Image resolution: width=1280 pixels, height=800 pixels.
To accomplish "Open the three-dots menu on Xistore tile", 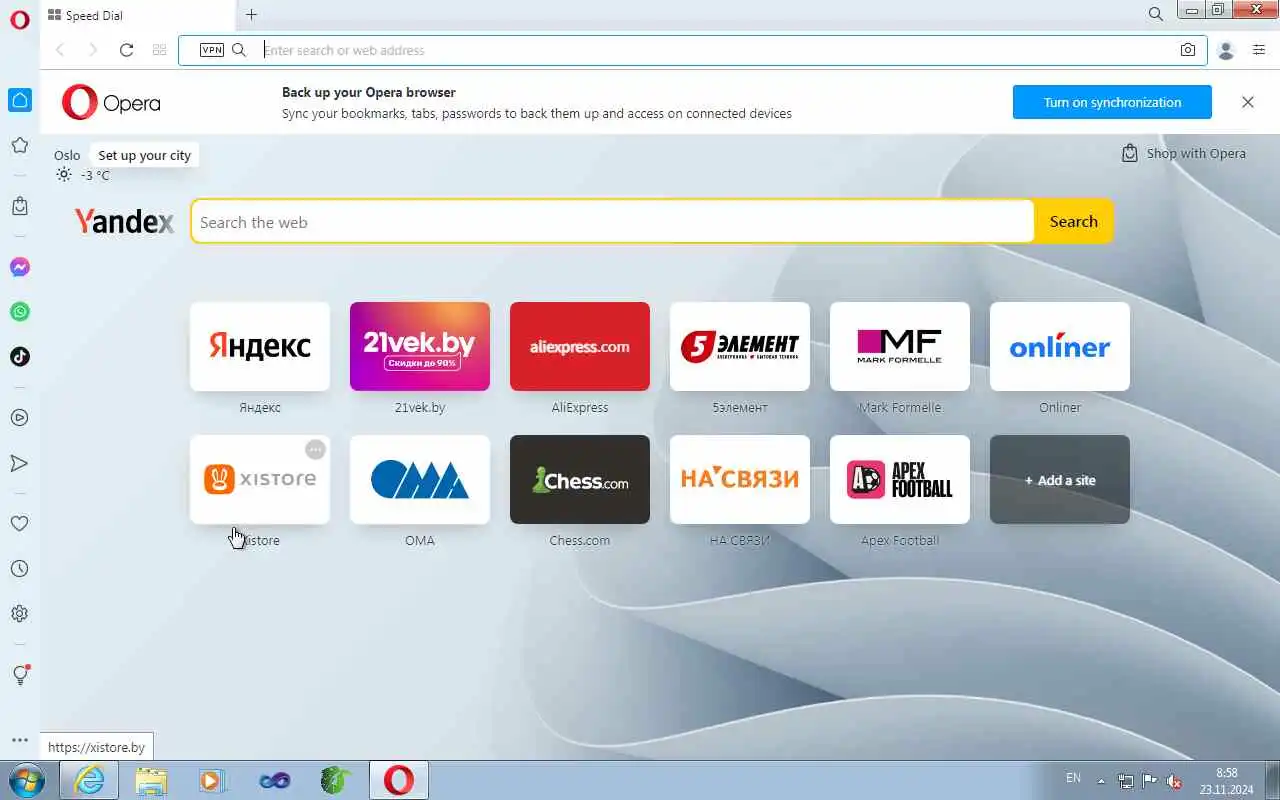I will coord(315,450).
